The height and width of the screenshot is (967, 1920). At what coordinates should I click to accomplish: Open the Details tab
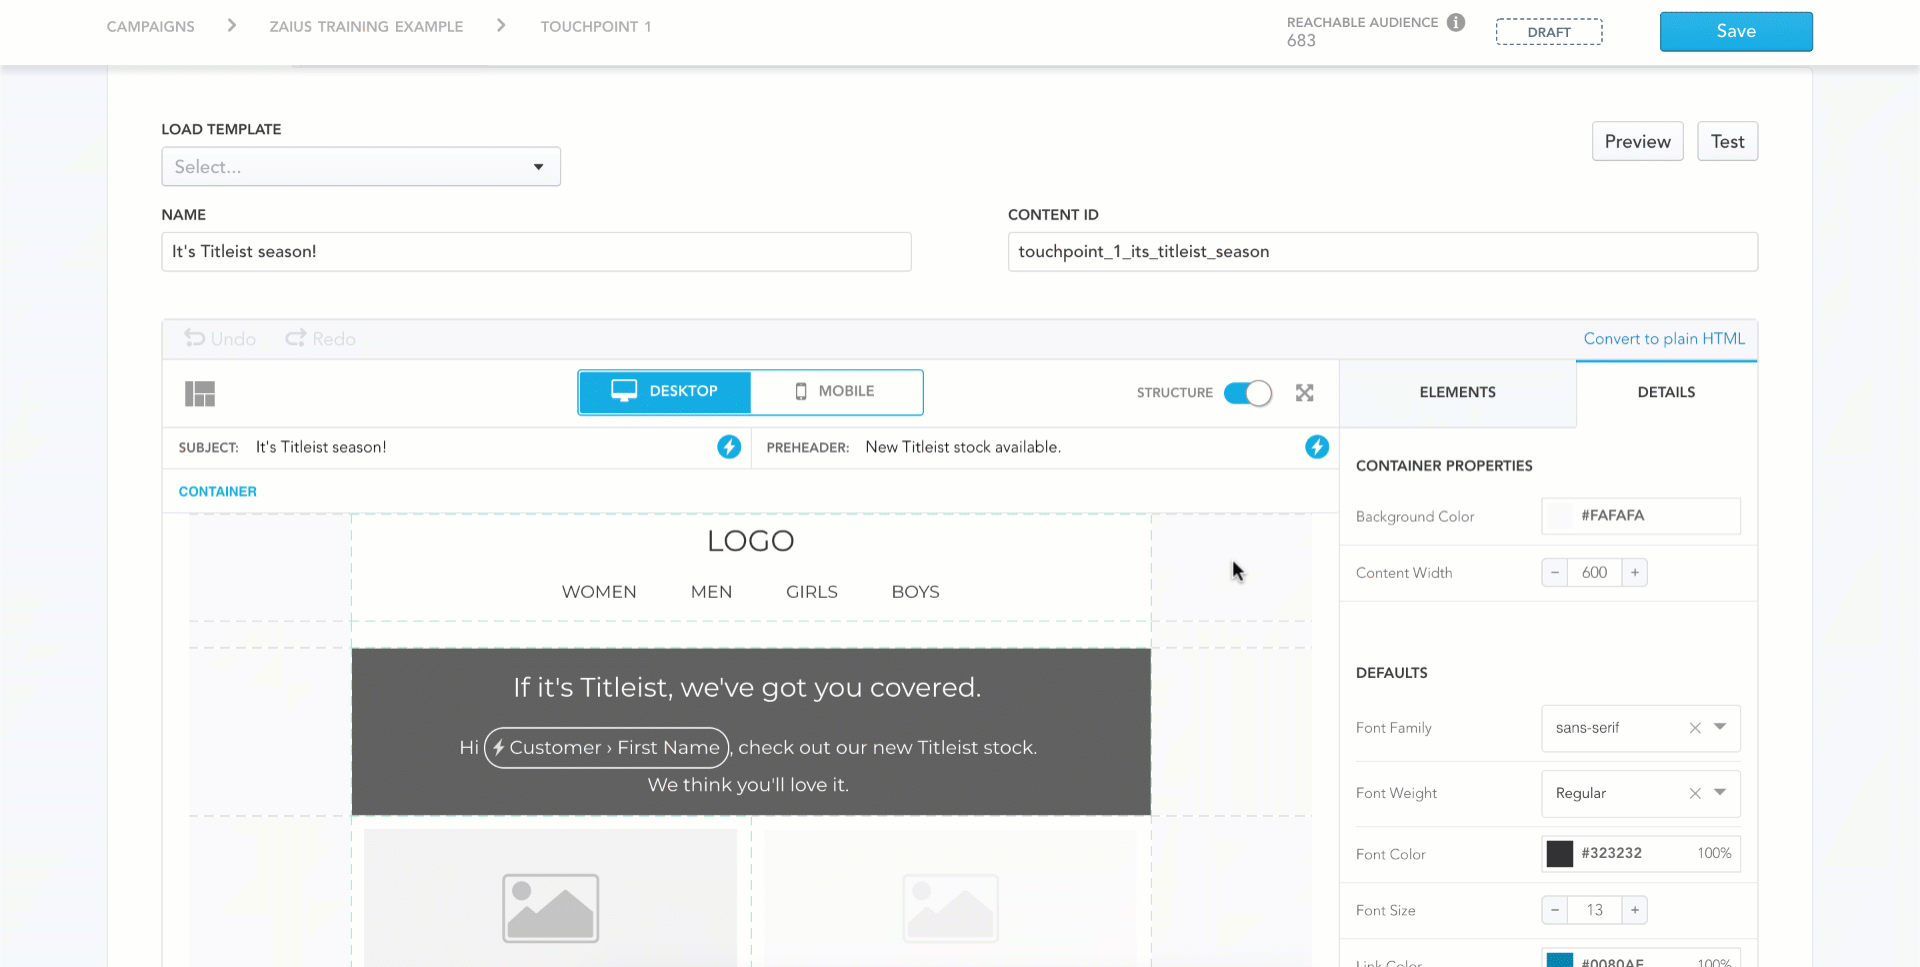(1666, 392)
